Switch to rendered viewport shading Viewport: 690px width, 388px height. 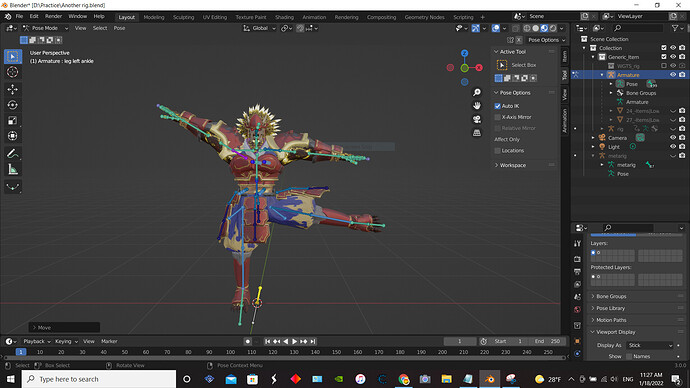(x=553, y=28)
